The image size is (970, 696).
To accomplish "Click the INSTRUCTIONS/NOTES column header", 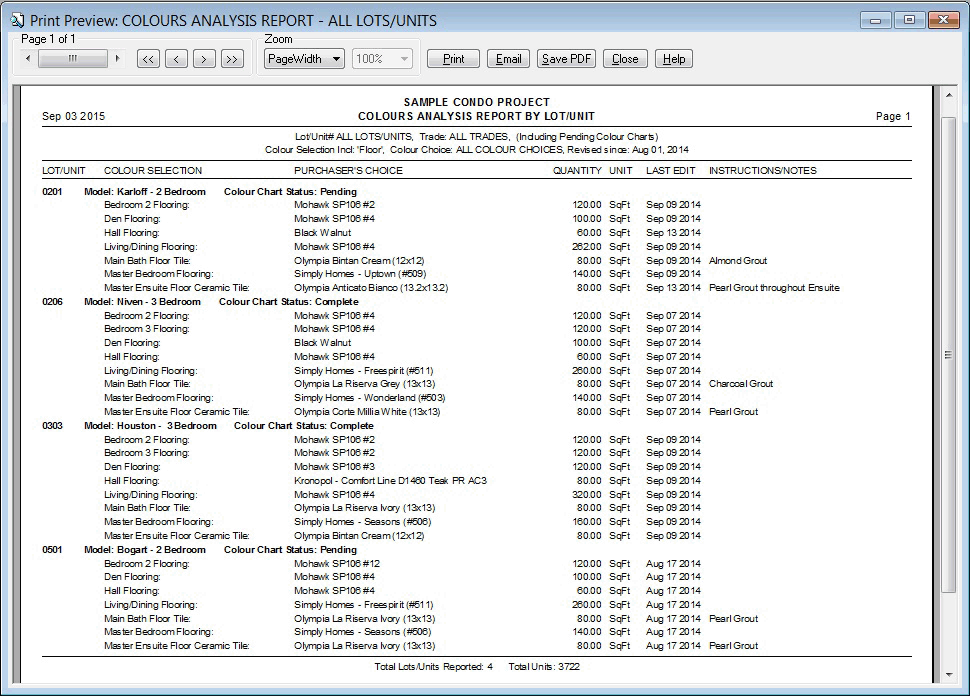I will [x=763, y=171].
